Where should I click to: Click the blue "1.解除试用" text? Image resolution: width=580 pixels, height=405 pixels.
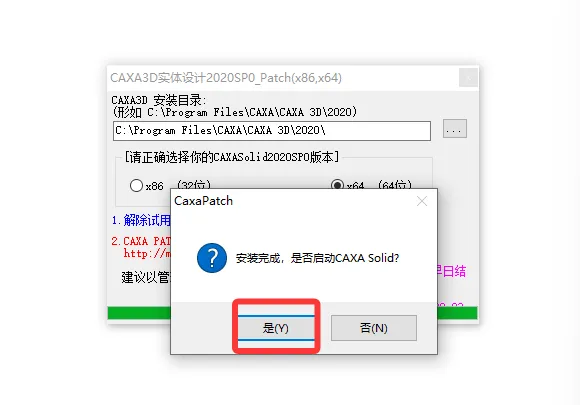point(141,220)
